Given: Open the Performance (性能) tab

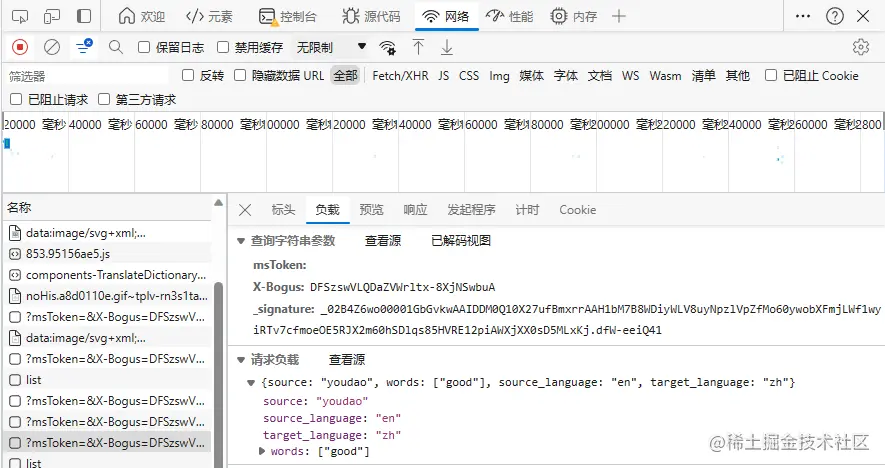Looking at the screenshot, I should coord(510,16).
